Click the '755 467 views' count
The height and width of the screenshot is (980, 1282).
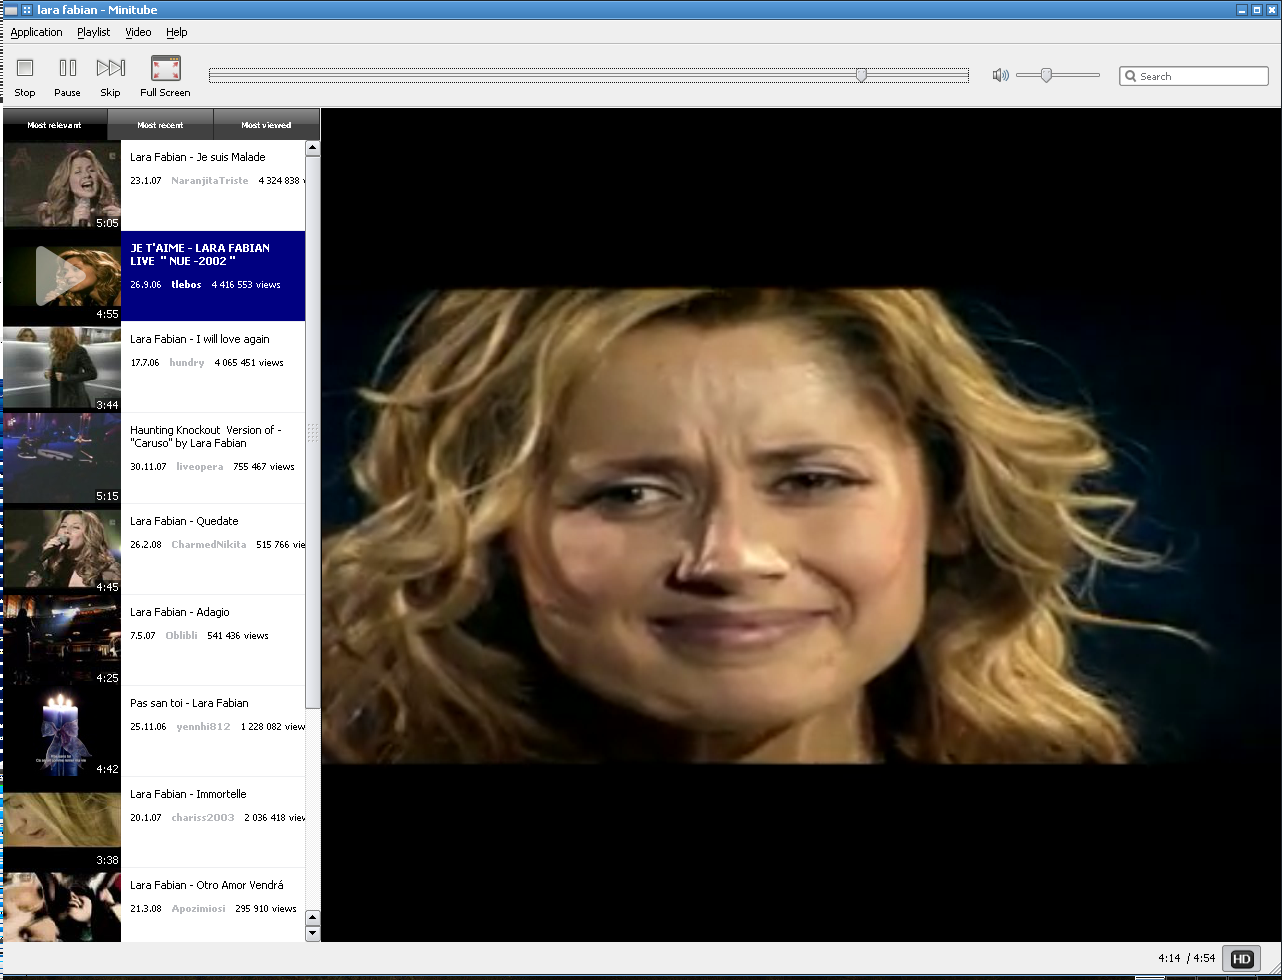point(264,467)
